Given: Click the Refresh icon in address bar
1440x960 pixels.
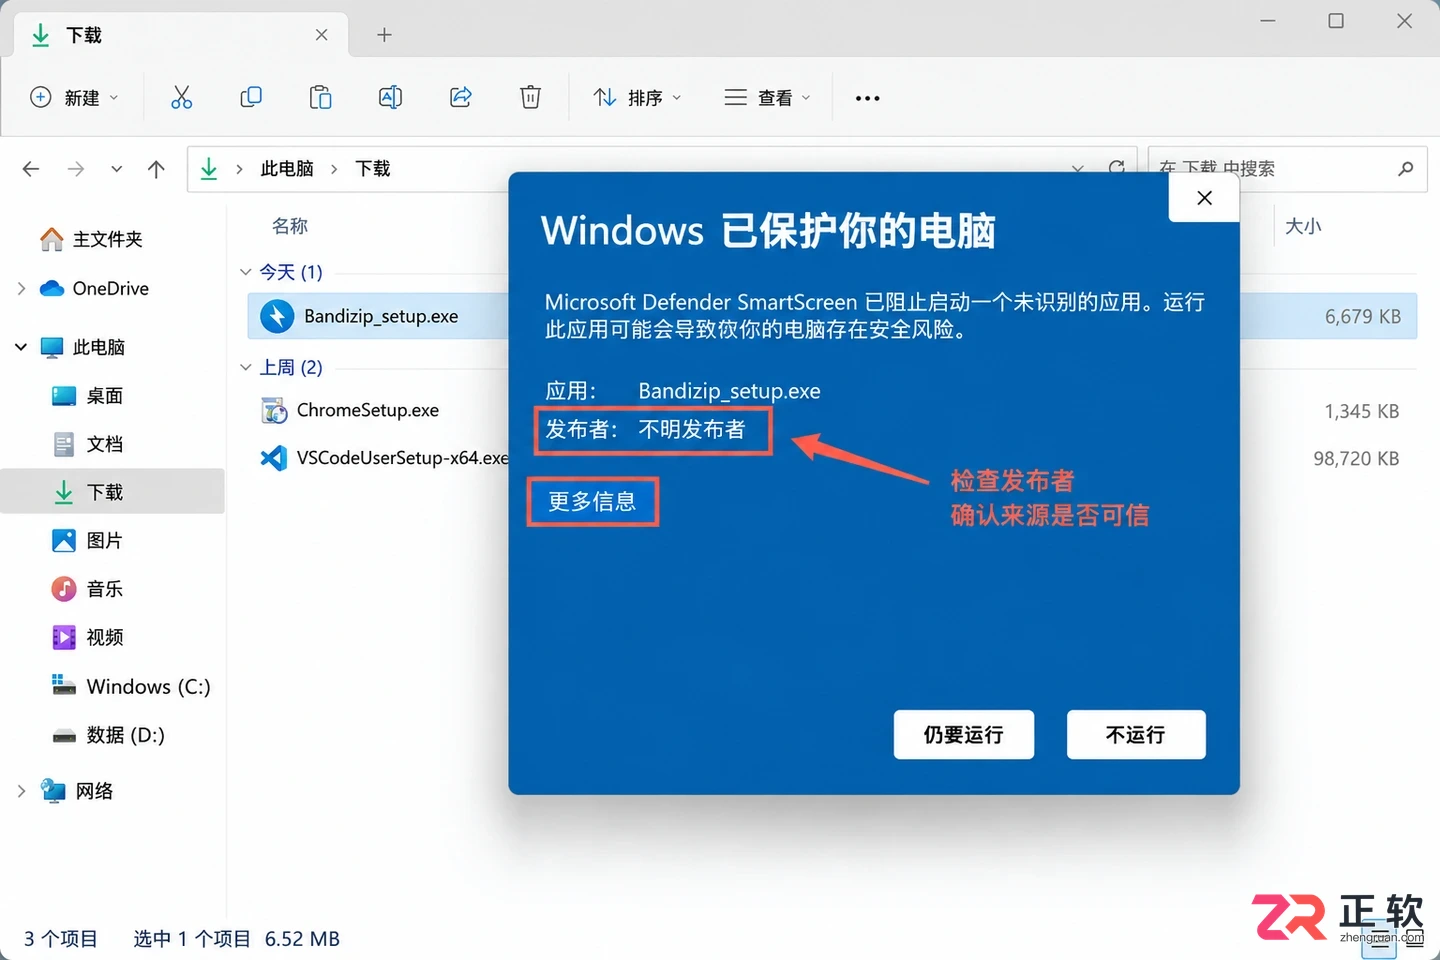Looking at the screenshot, I should point(1117,167).
